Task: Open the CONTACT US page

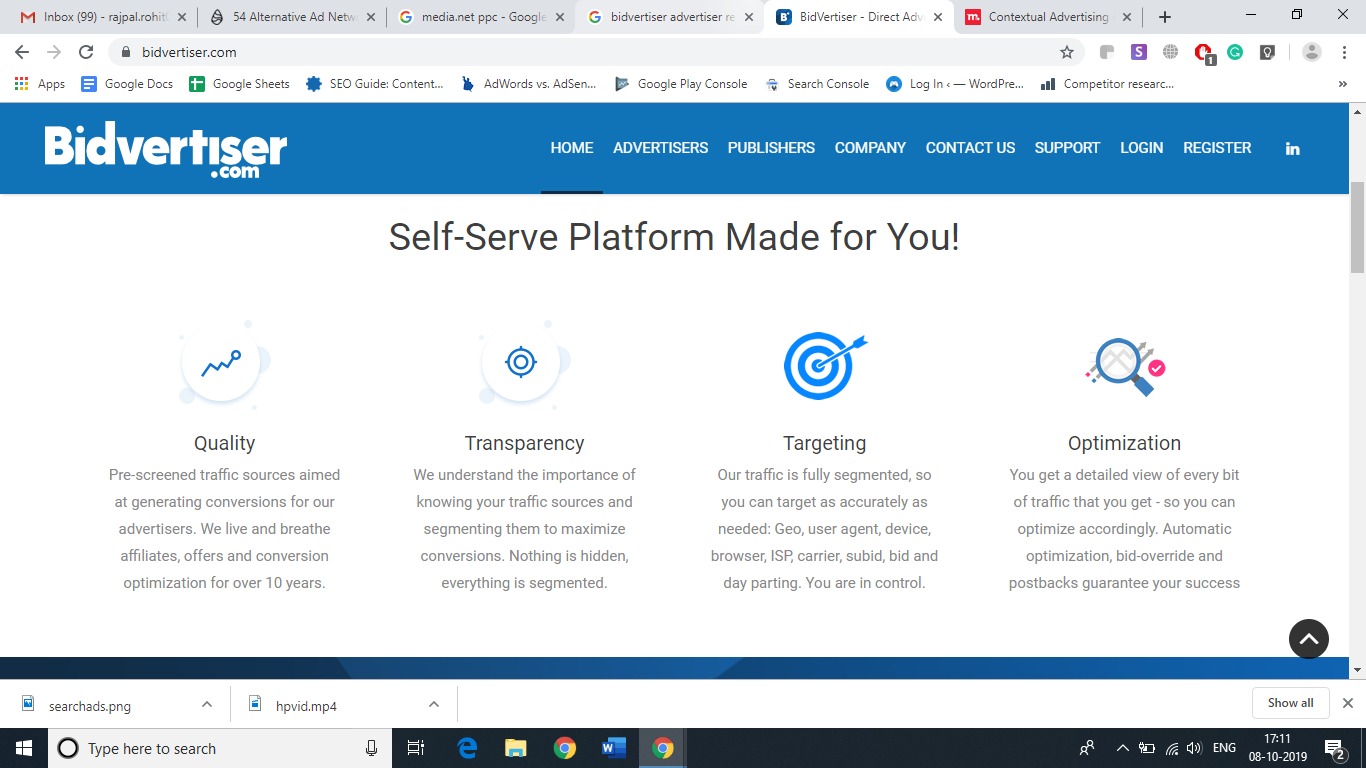Action: pyautogui.click(x=970, y=148)
